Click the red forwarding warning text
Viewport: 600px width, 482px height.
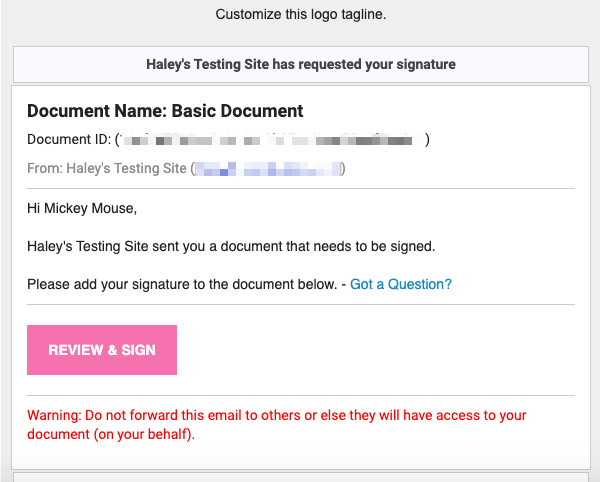pyautogui.click(x=277, y=425)
